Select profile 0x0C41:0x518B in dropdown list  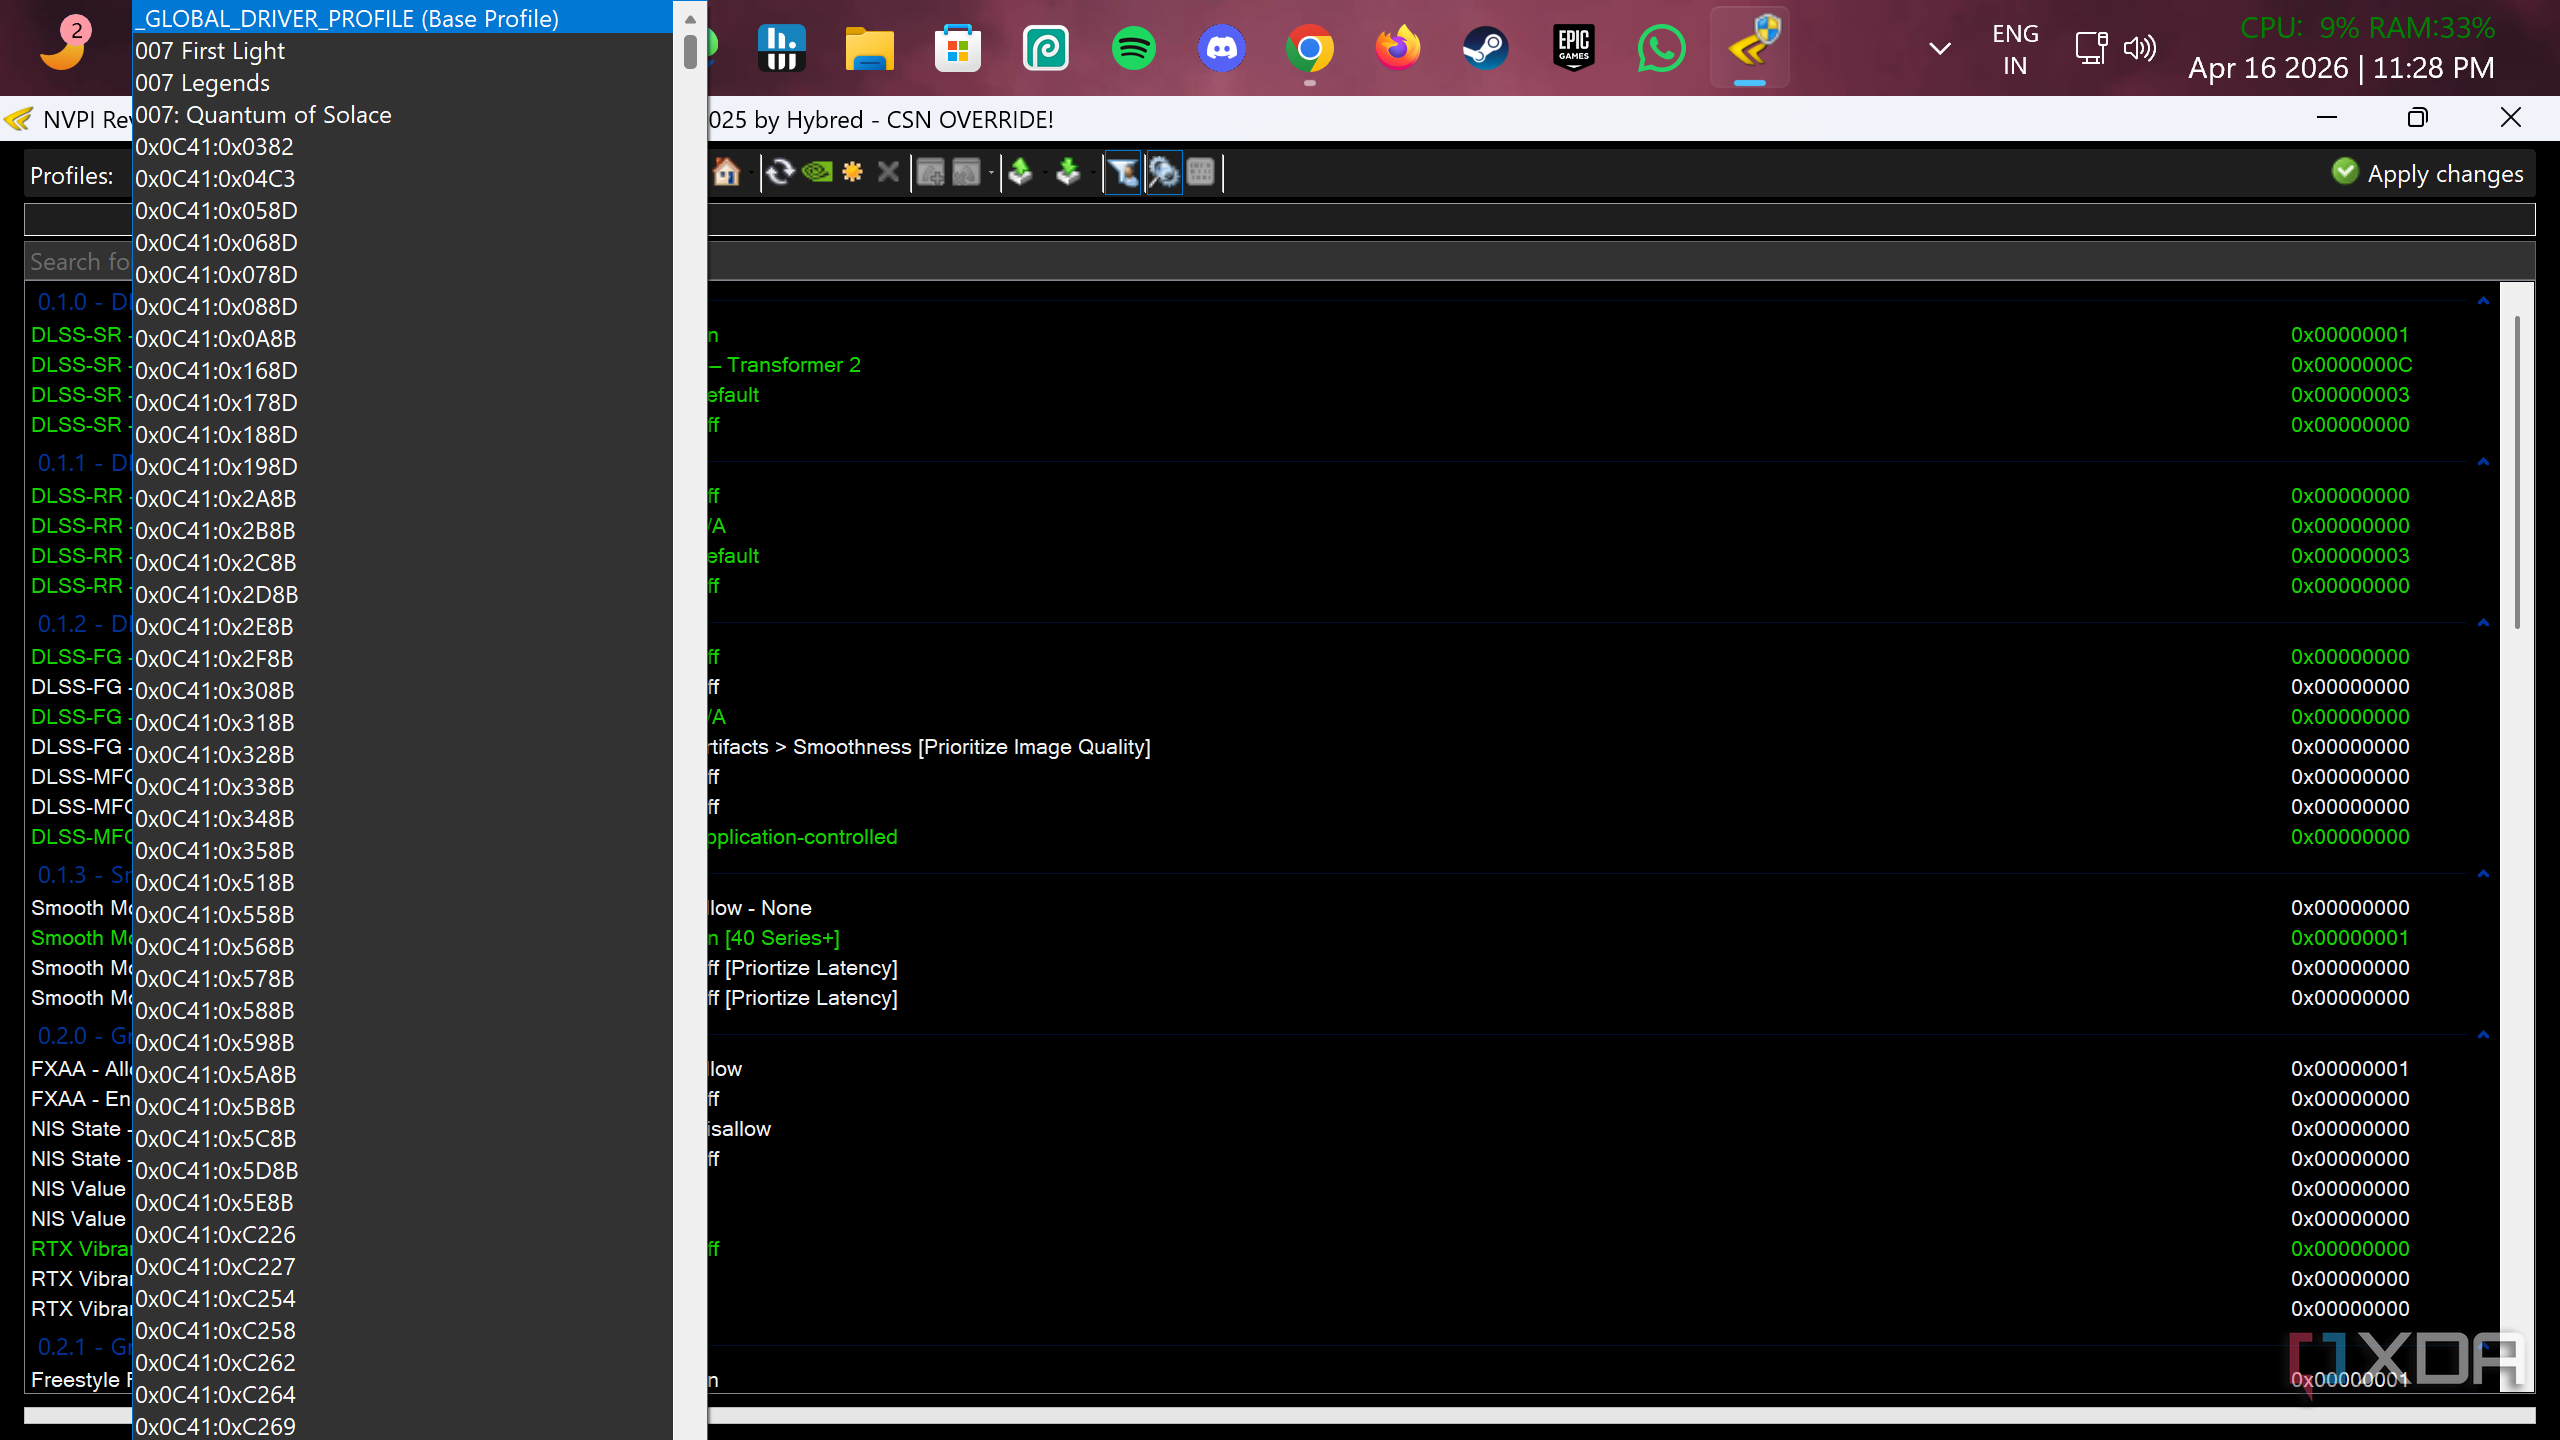point(402,882)
